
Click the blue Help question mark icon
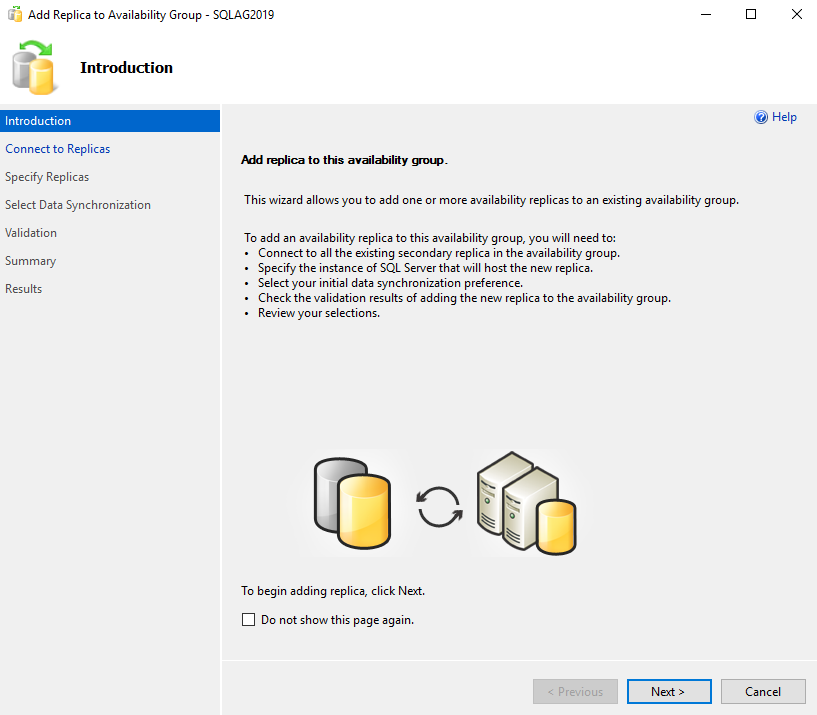(761, 118)
